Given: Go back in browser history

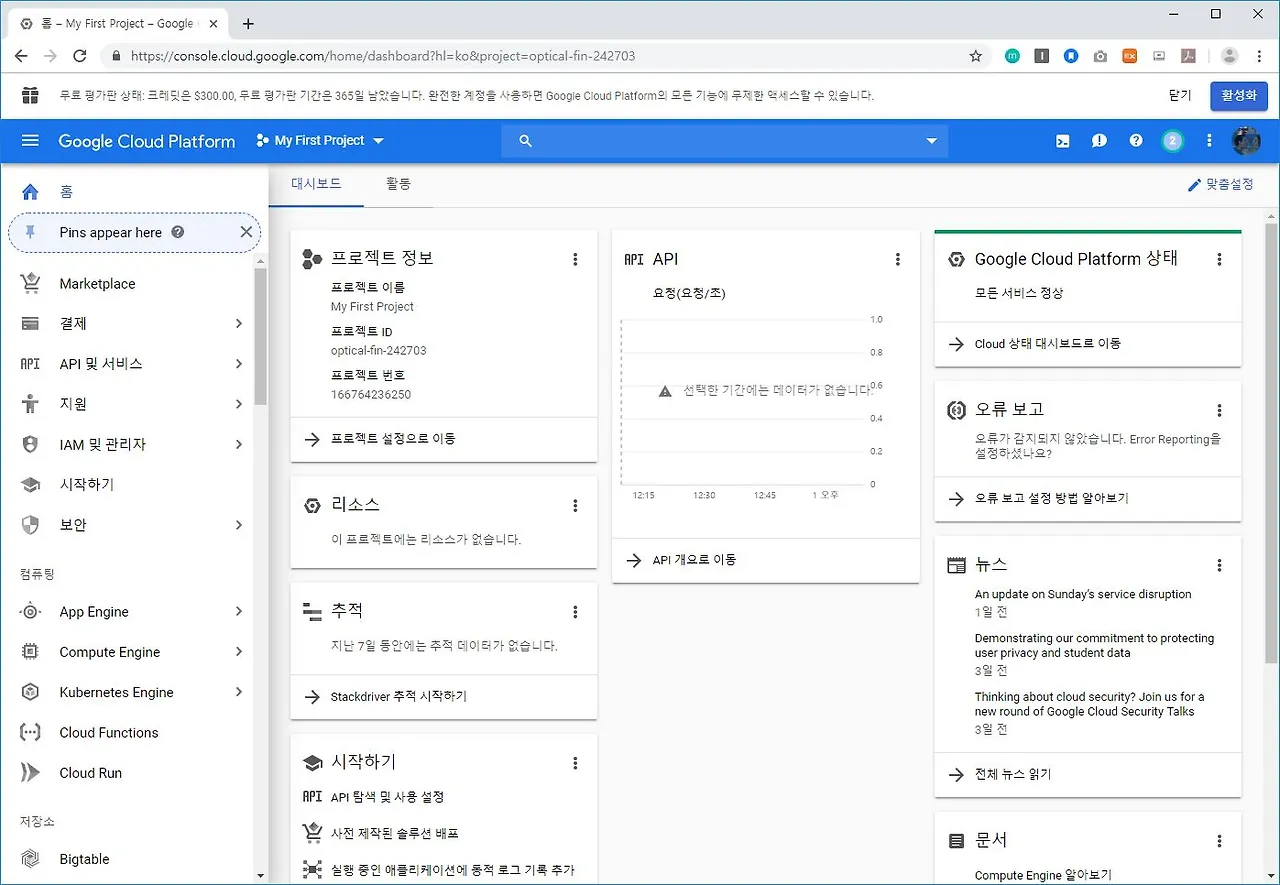Looking at the screenshot, I should (21, 56).
